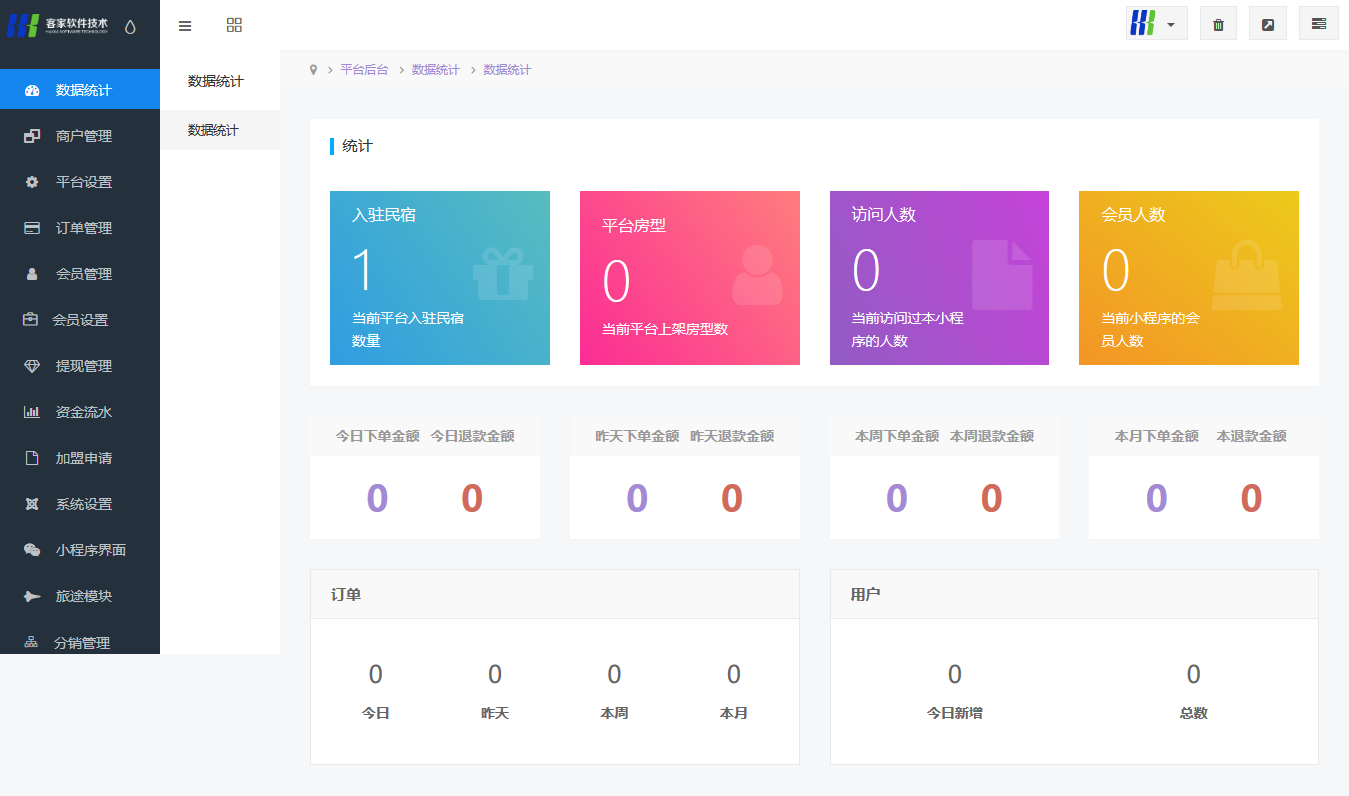
Task: Click the hamburger menu collapse icon
Action: [x=185, y=25]
